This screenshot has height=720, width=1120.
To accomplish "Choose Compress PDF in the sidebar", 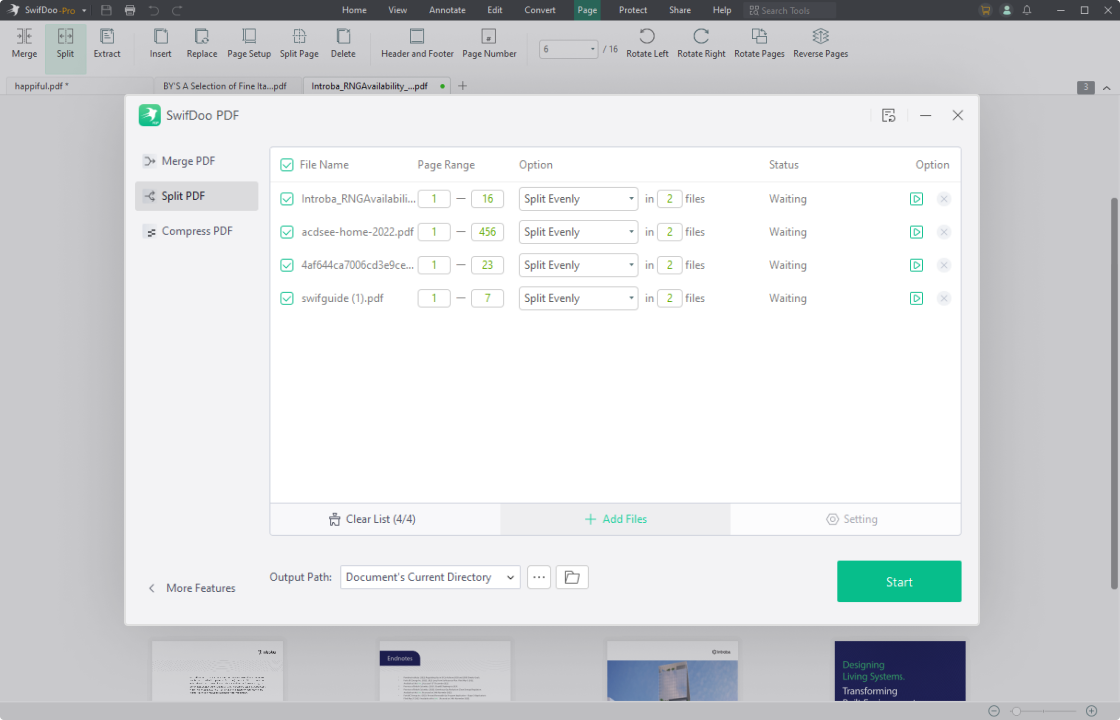I will tap(196, 231).
